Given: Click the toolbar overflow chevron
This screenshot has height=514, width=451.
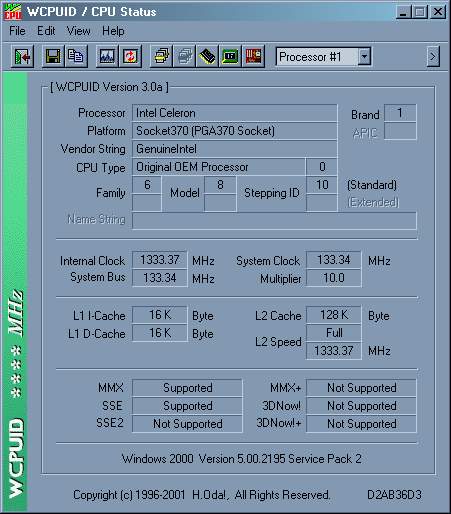Looking at the screenshot, I should pyautogui.click(x=433, y=57).
